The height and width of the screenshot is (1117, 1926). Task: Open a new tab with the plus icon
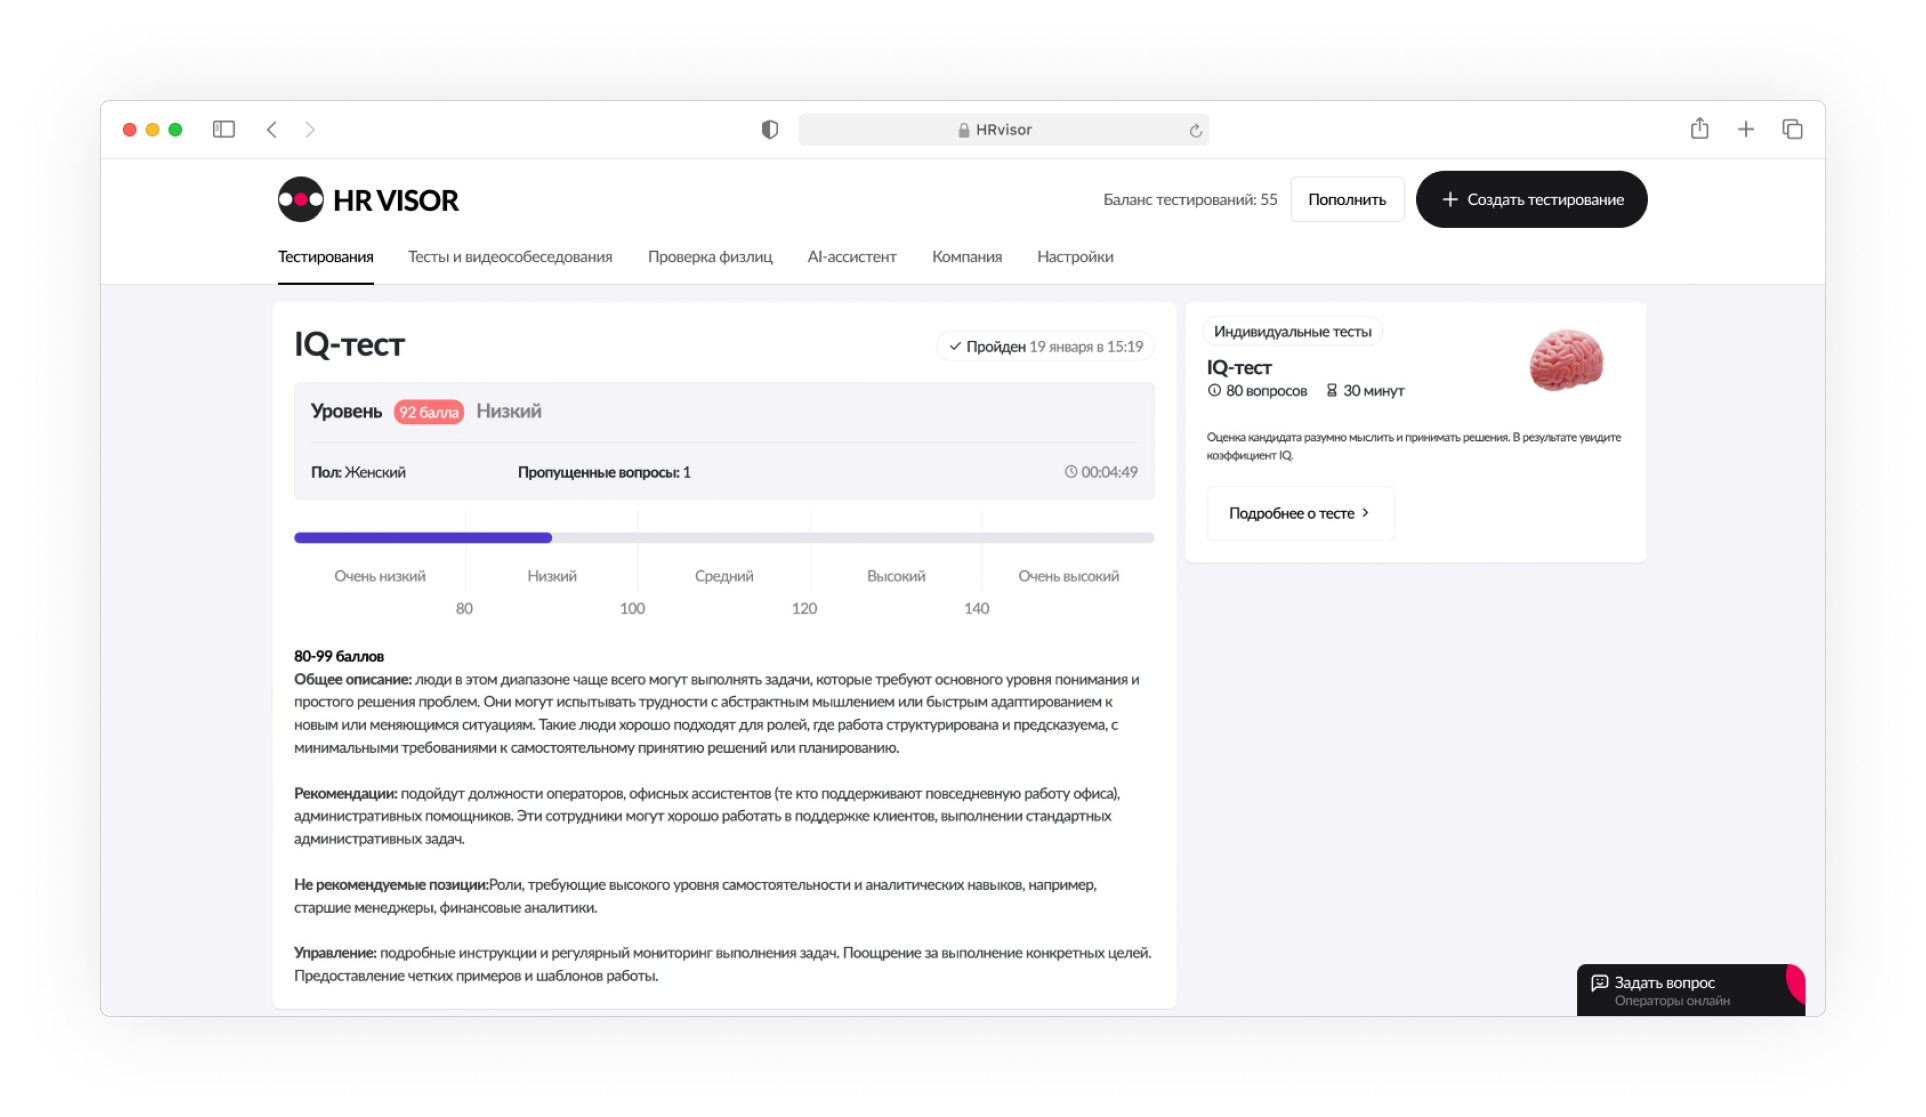coord(1746,129)
